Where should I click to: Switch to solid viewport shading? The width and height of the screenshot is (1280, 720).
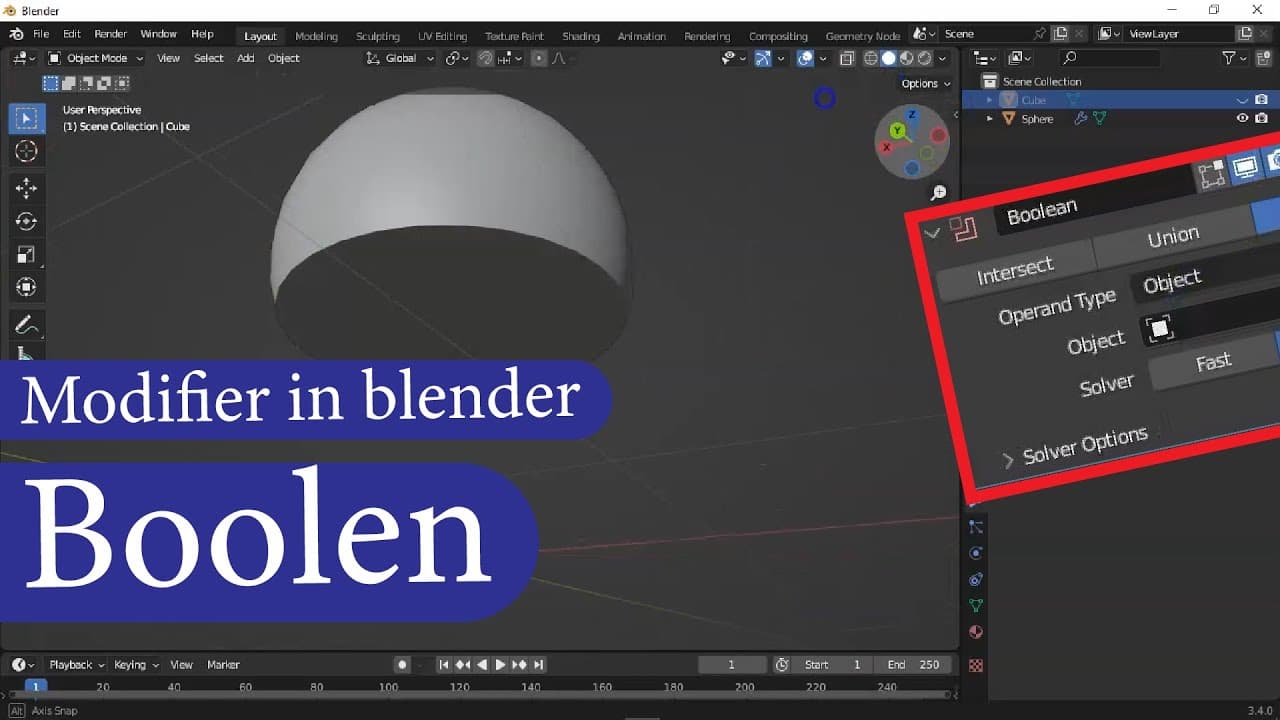(x=888, y=58)
